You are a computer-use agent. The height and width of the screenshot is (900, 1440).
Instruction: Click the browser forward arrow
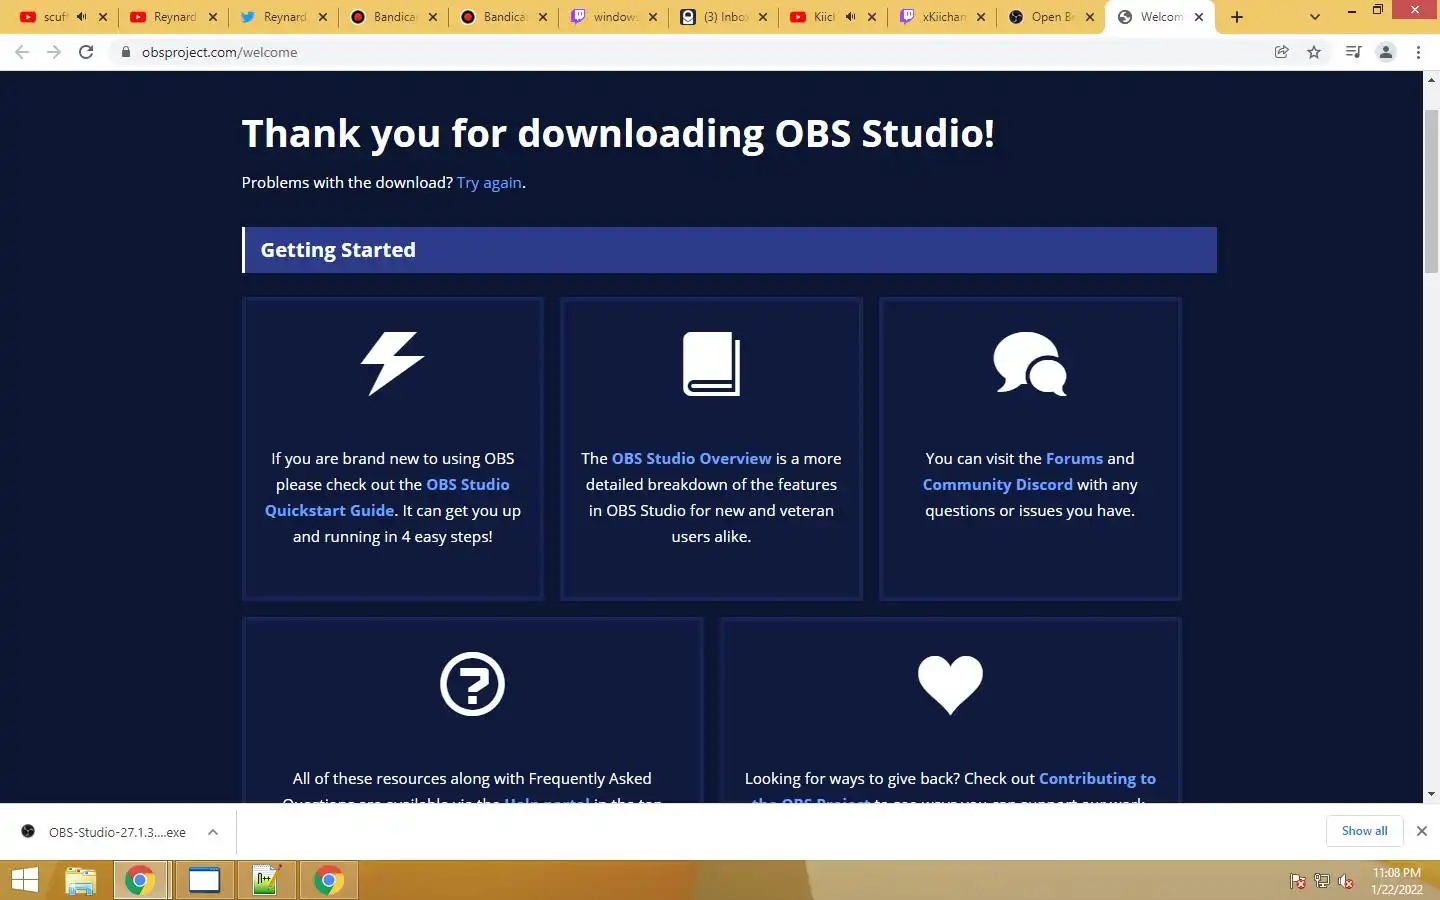pyautogui.click(x=54, y=52)
